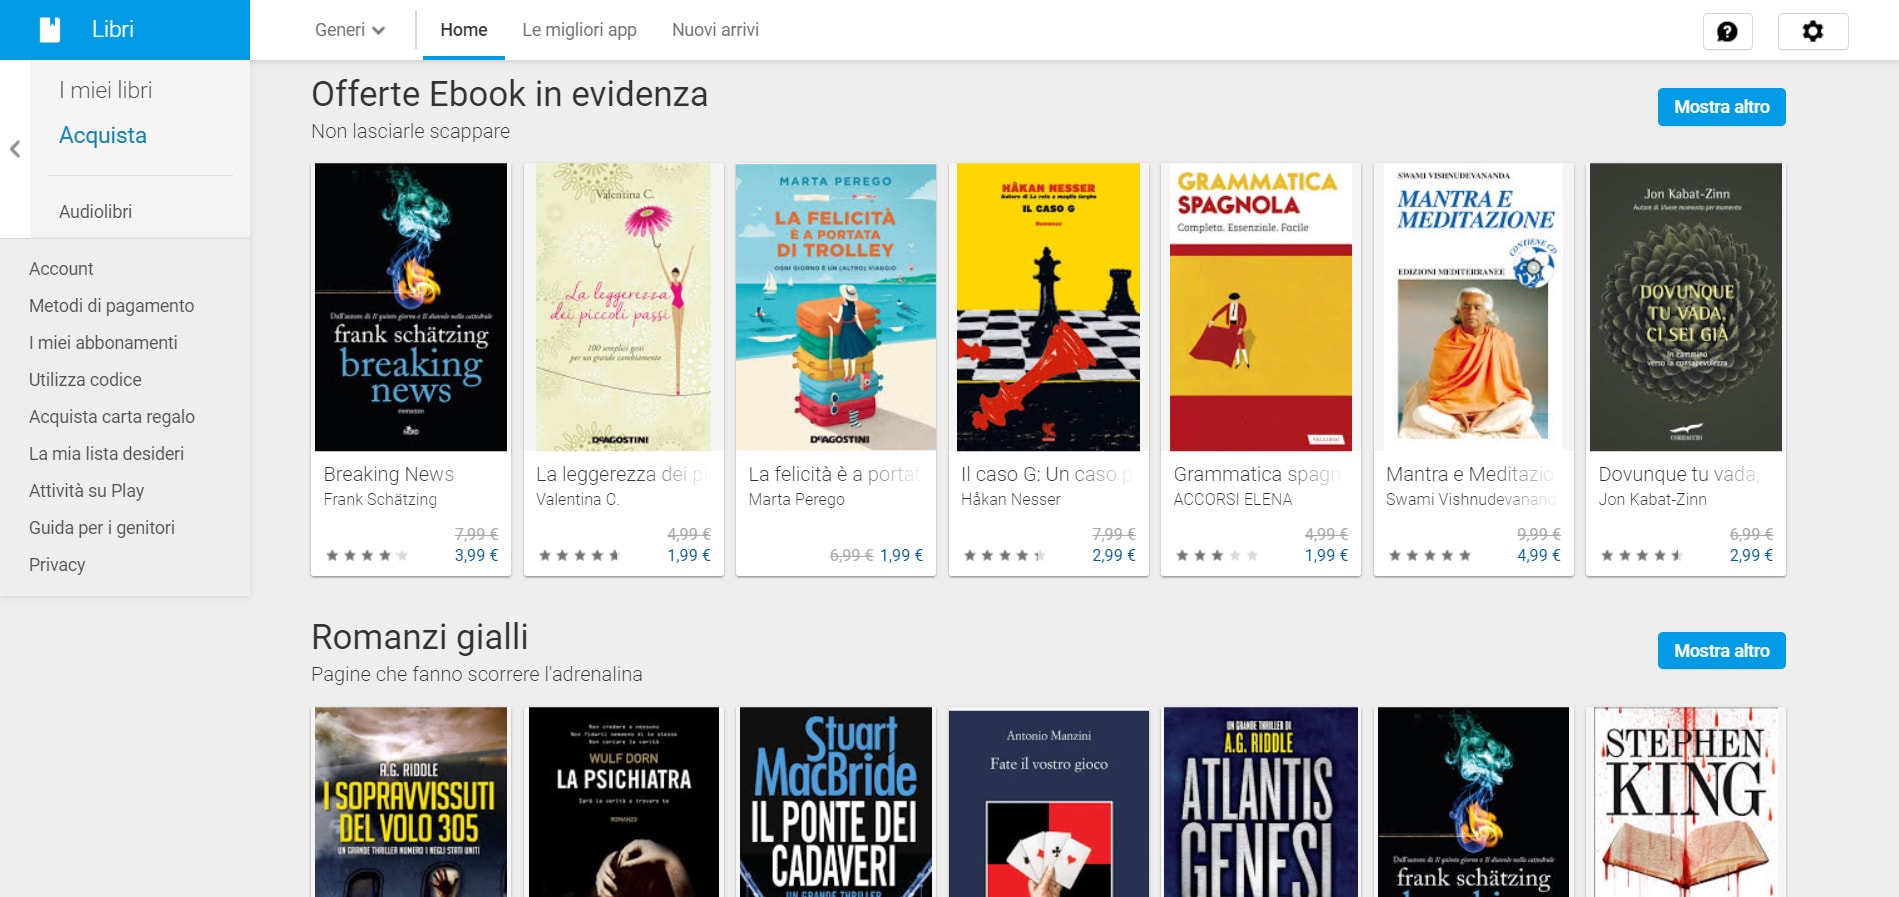
Task: Click 4,99 € price for Mantra e Meditazione
Action: click(x=1538, y=555)
